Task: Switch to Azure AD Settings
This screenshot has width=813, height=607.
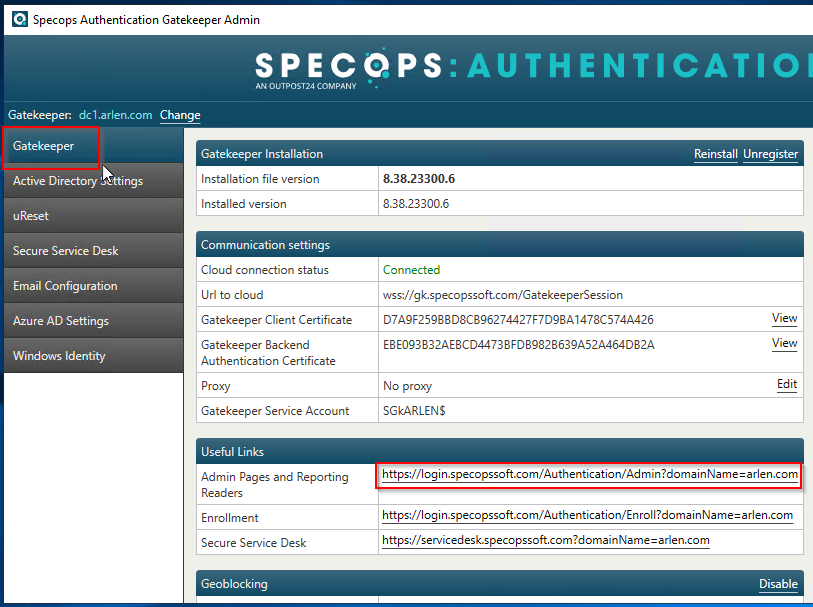Action: pyautogui.click(x=93, y=321)
